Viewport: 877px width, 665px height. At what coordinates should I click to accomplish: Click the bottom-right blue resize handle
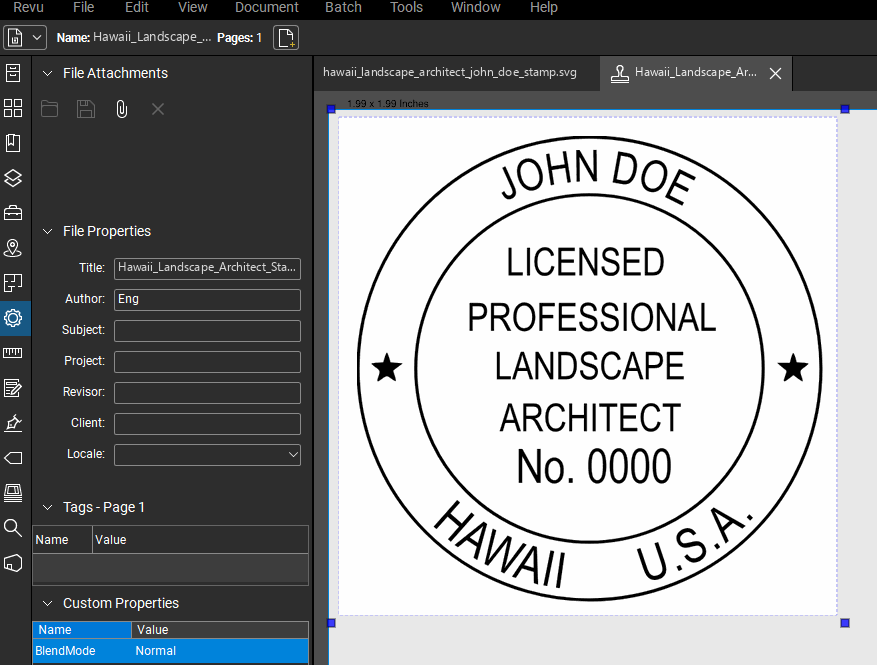pos(845,623)
